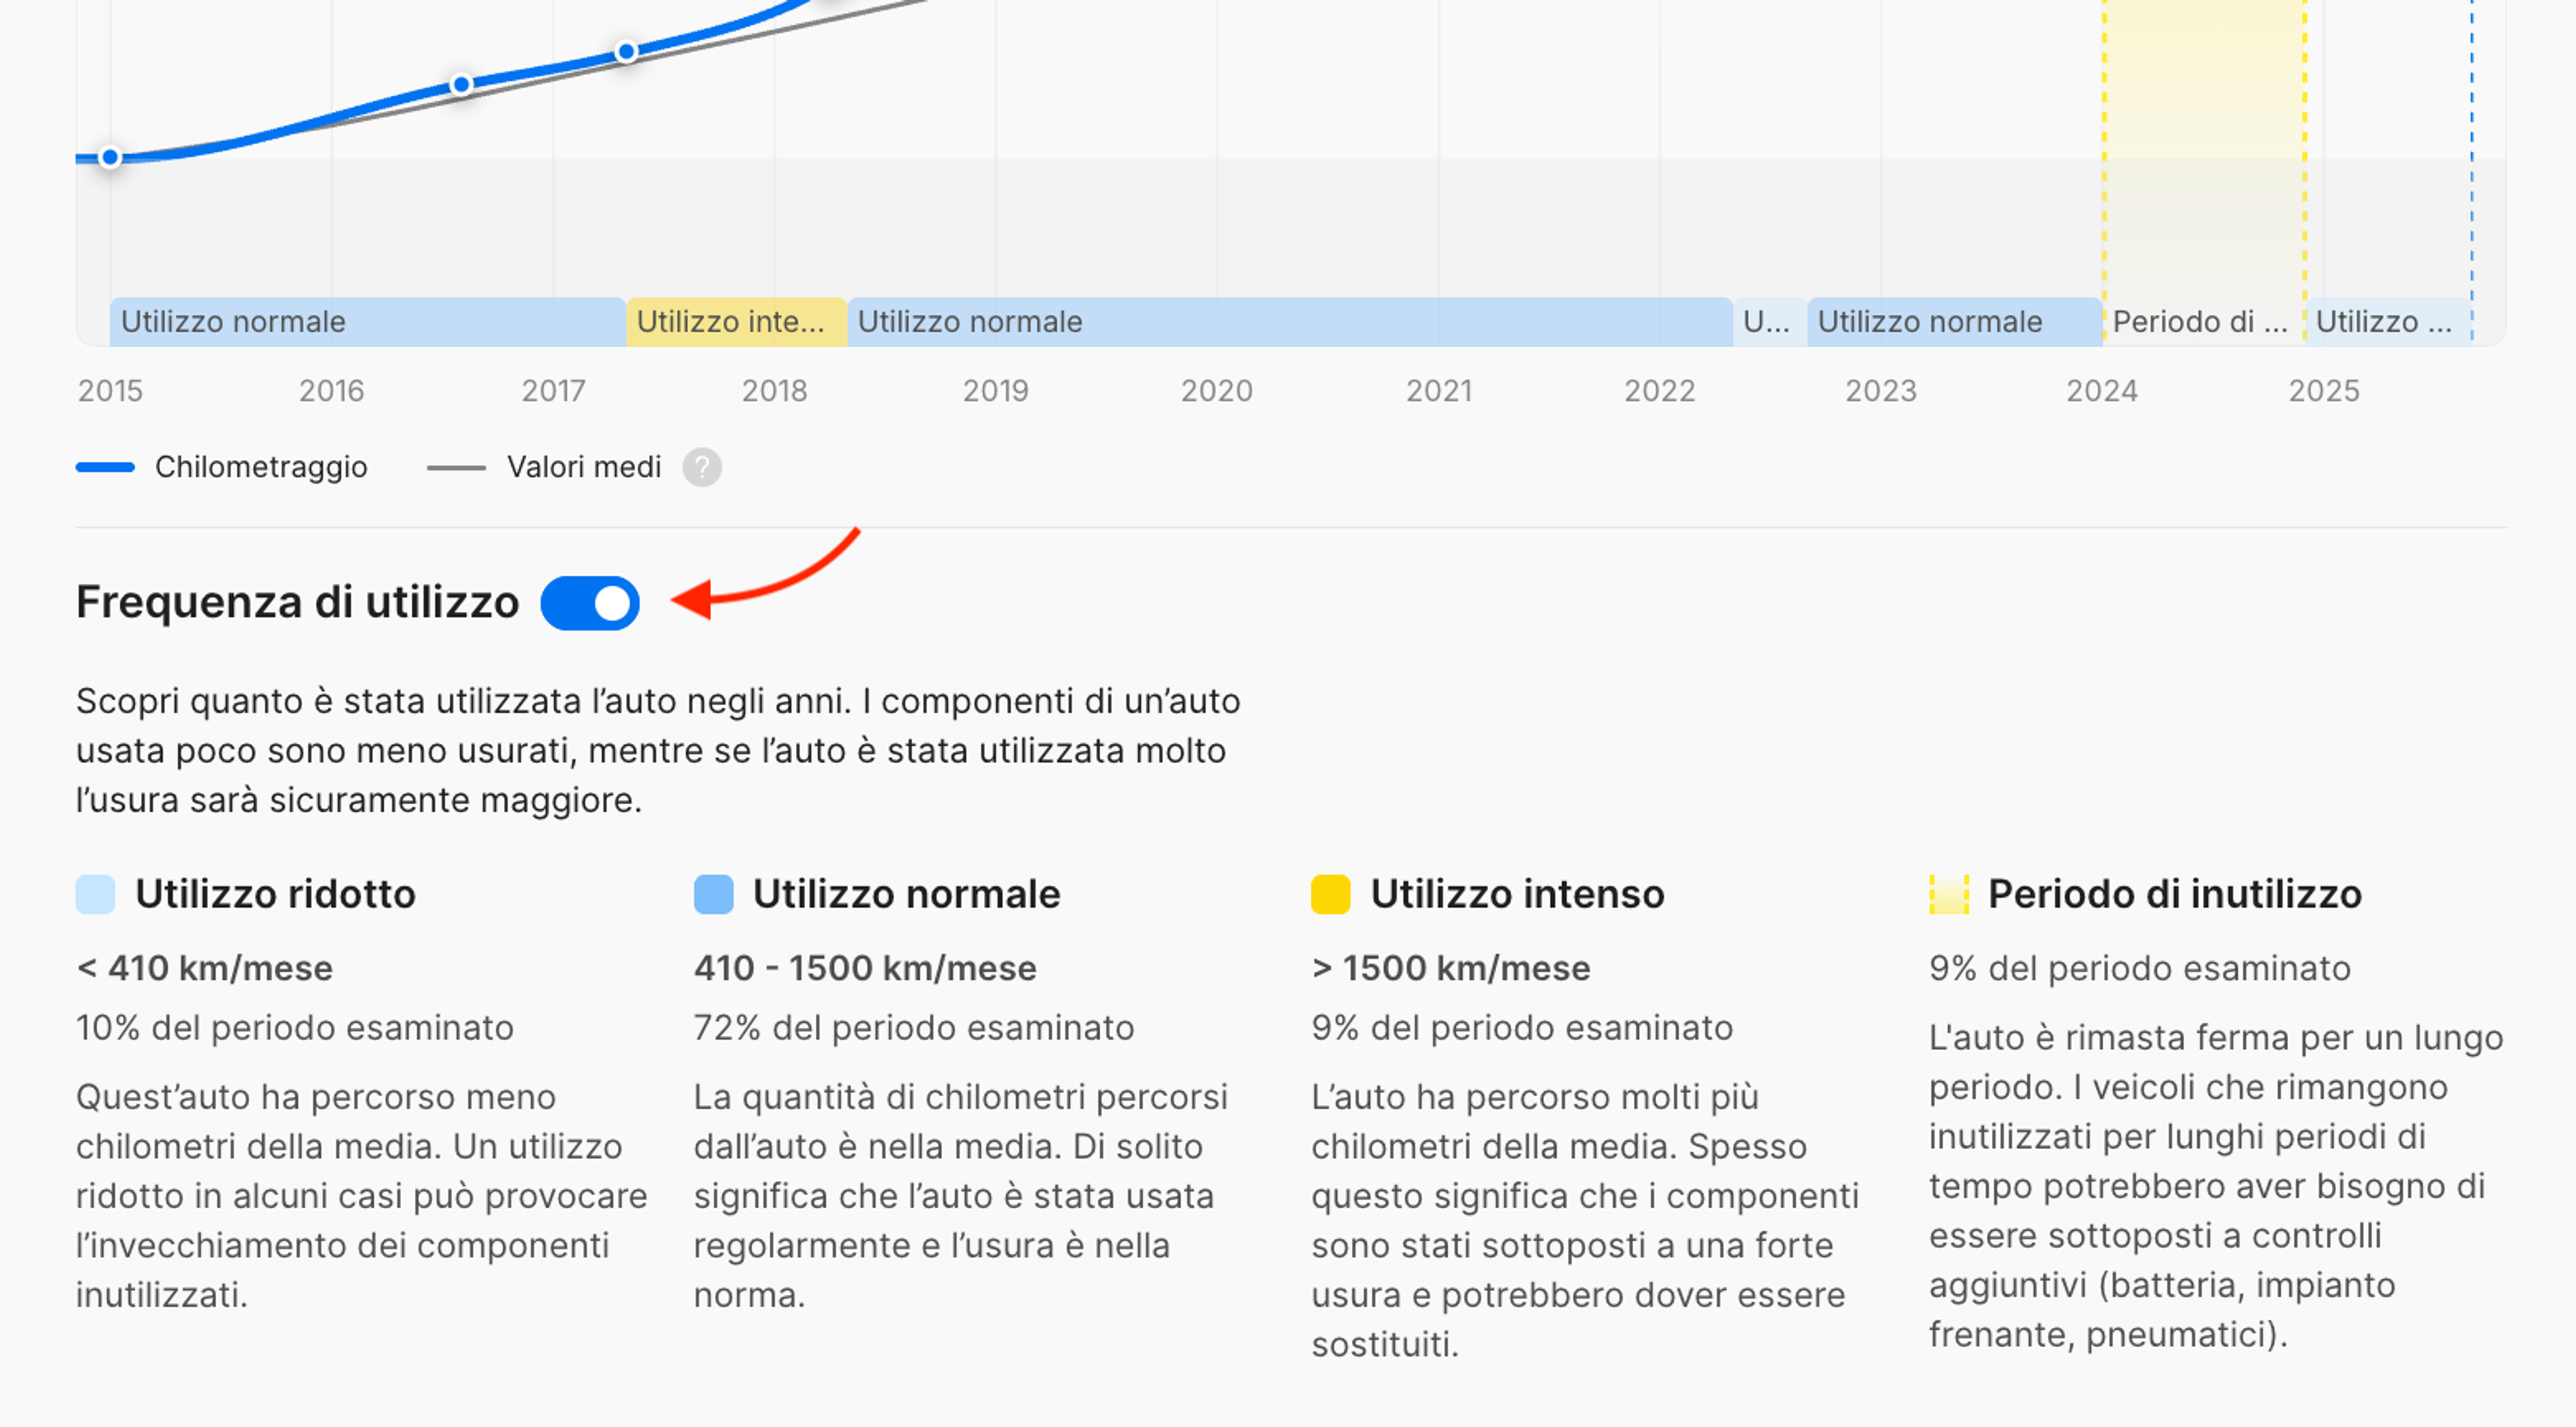Click the 2021 axis label
This screenshot has width=2576, height=1427.
1439,390
